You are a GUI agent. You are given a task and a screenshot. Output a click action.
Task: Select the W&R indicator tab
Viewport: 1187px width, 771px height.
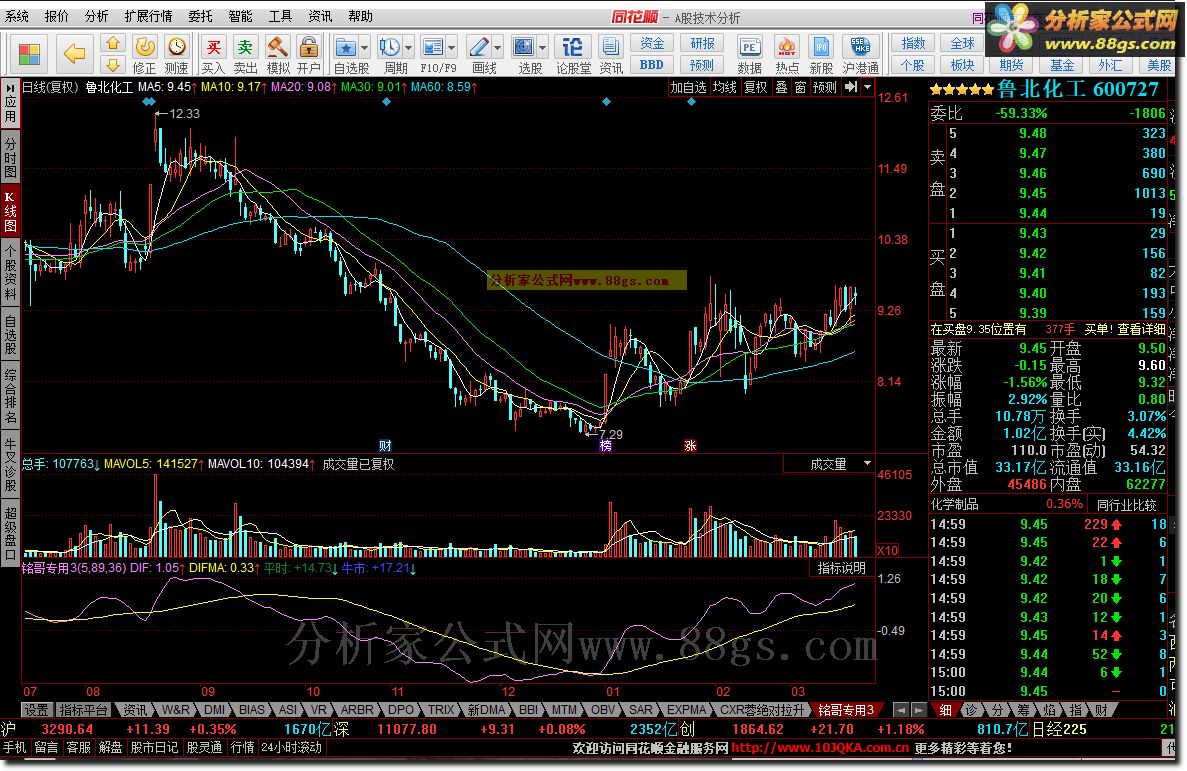176,710
